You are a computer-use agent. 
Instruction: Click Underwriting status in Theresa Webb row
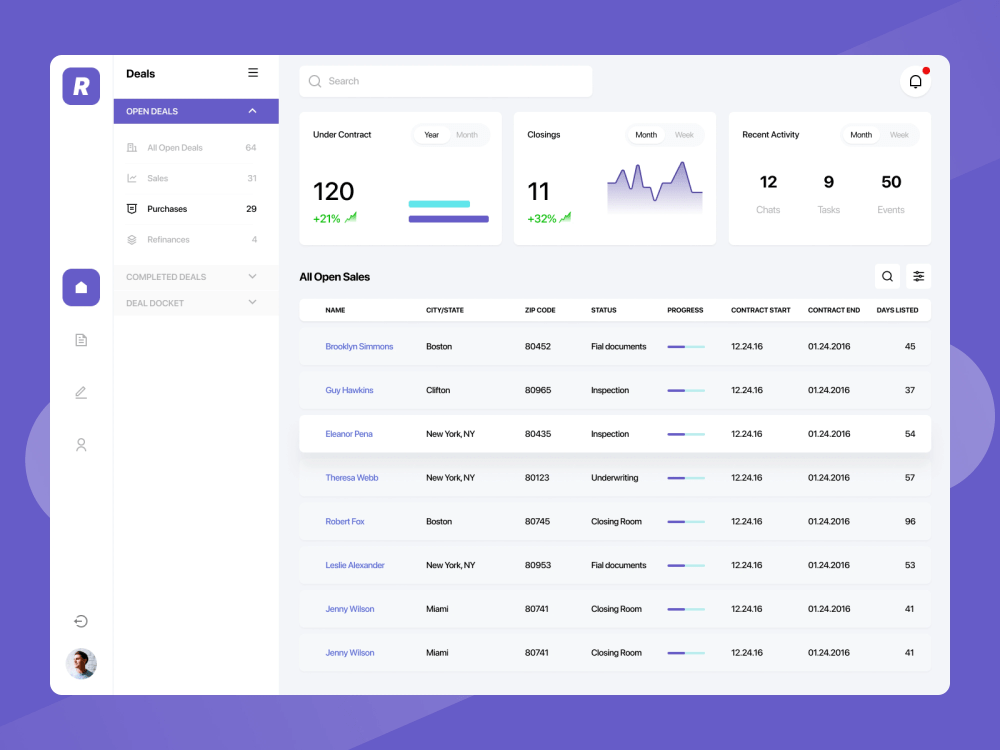pyautogui.click(x=614, y=478)
